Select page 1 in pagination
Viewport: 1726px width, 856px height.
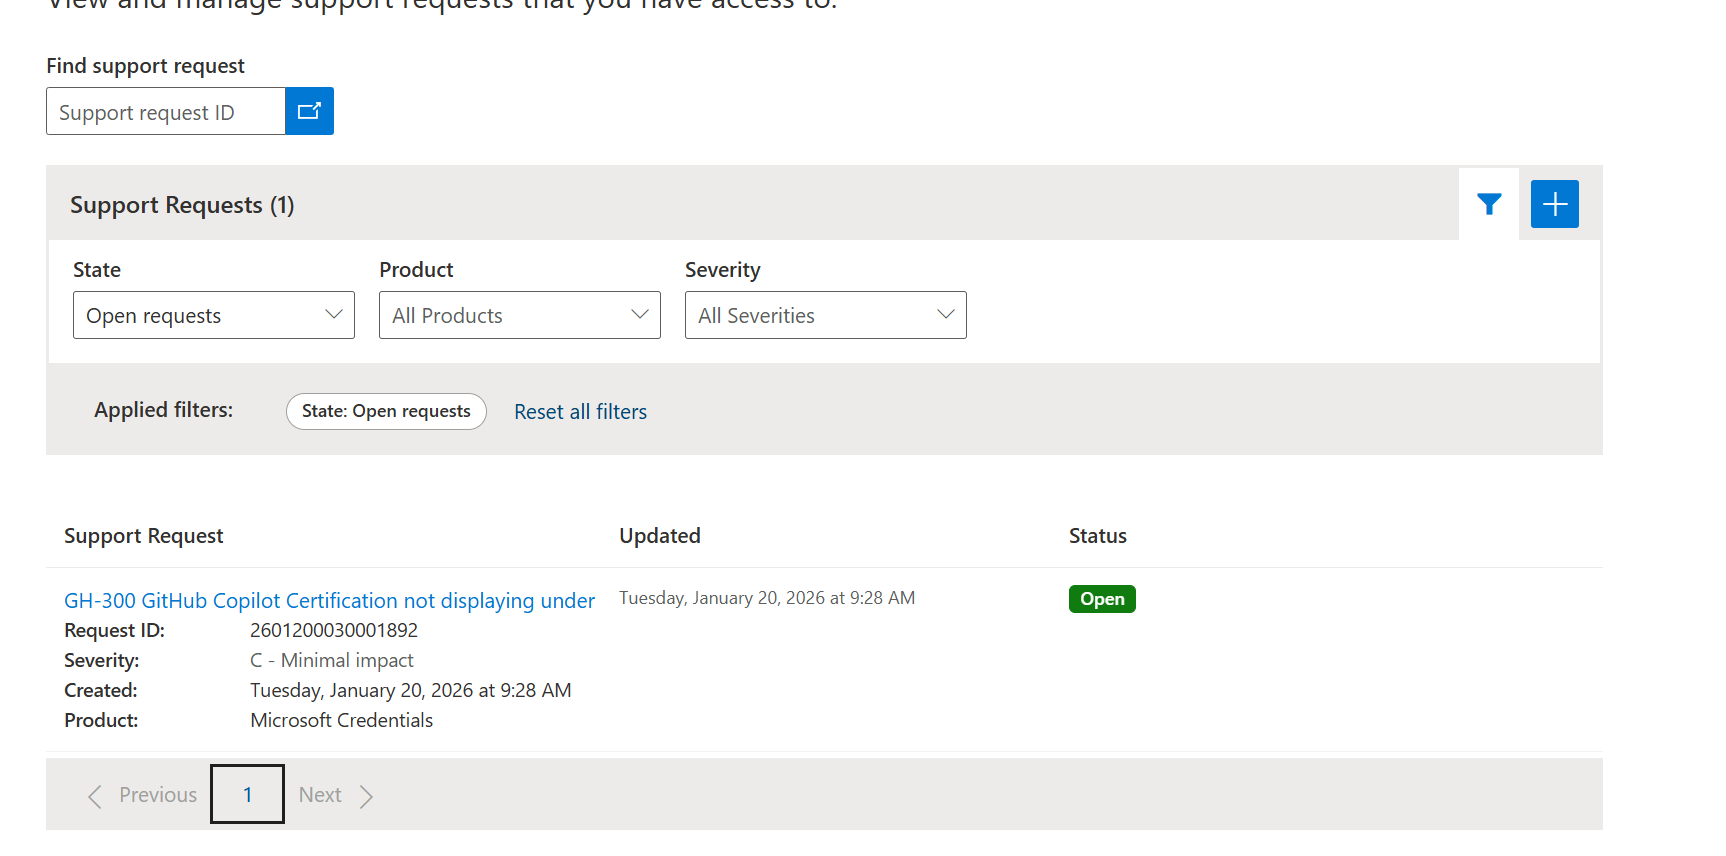(247, 794)
